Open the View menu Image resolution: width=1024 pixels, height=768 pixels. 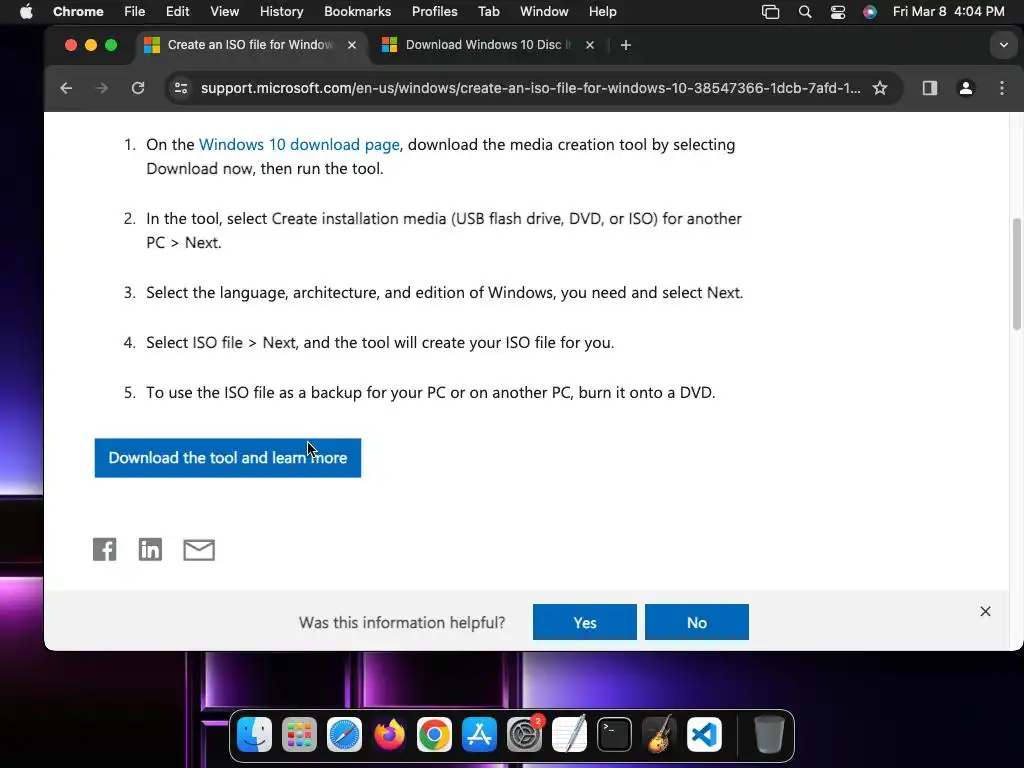pos(225,12)
